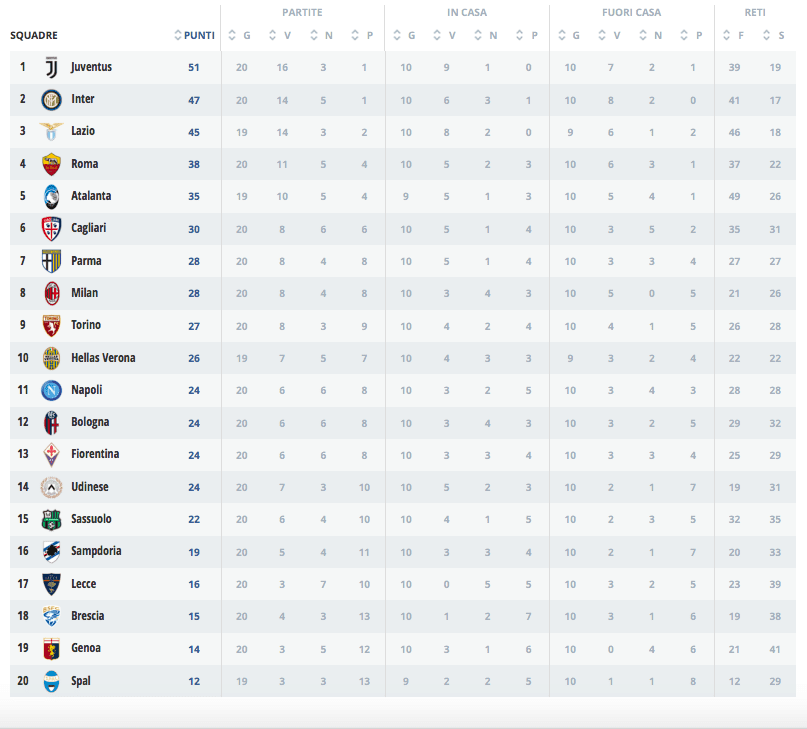
Task: Click the Genoa club crest
Action: [51, 648]
